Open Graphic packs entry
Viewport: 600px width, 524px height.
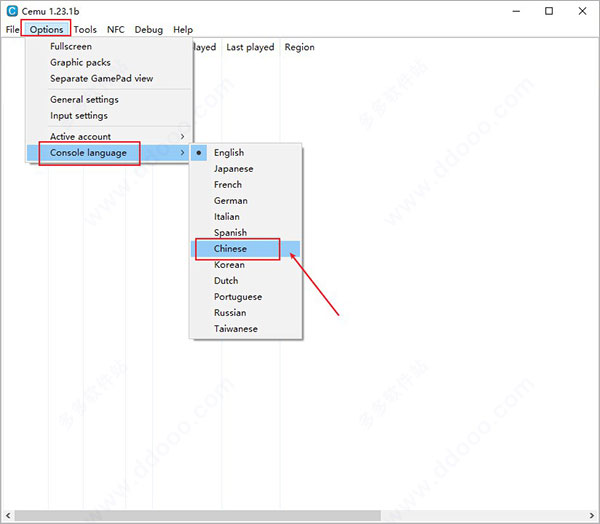pos(109,62)
